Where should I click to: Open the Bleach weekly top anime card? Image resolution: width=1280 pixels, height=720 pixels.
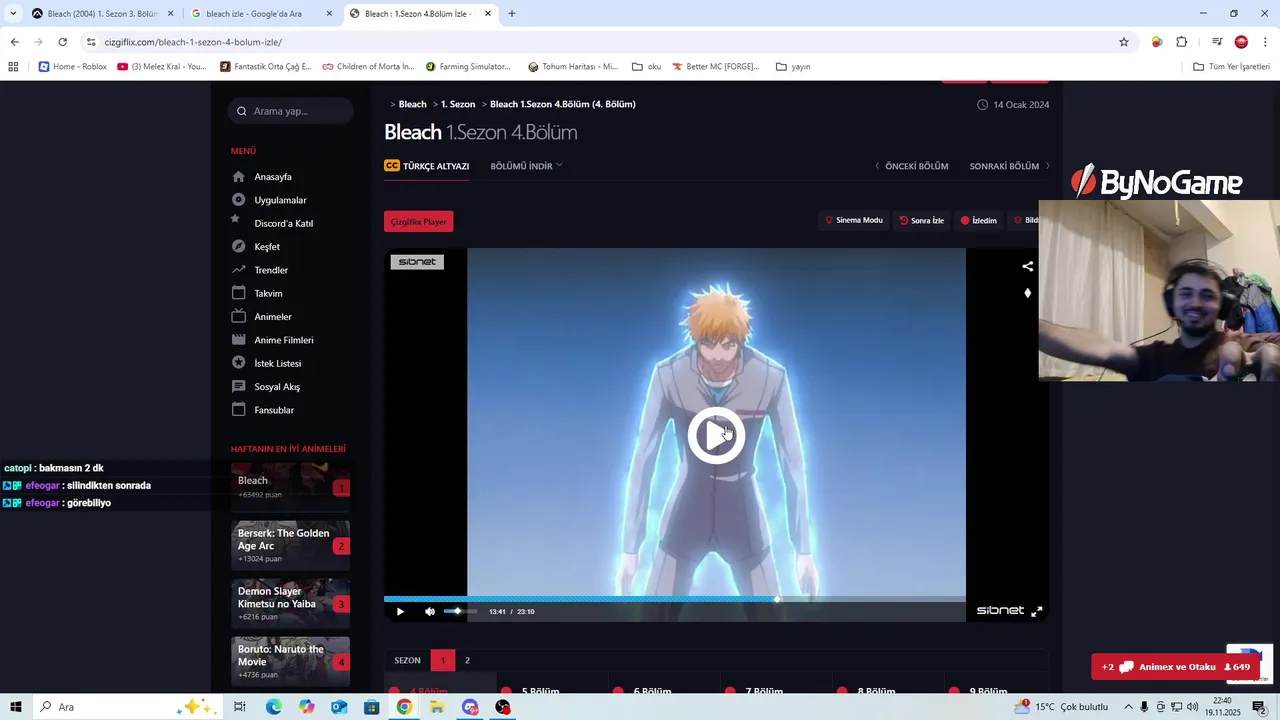pos(290,487)
